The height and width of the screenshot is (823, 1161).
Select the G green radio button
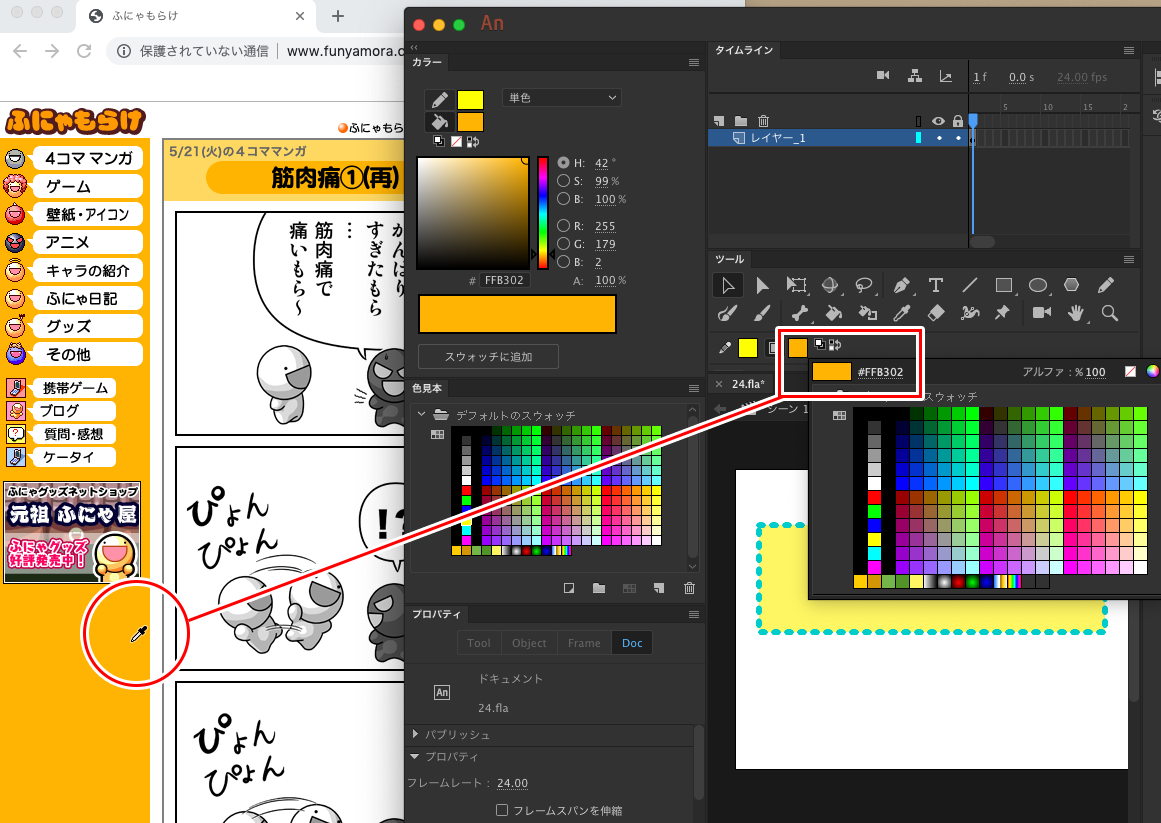[563, 243]
